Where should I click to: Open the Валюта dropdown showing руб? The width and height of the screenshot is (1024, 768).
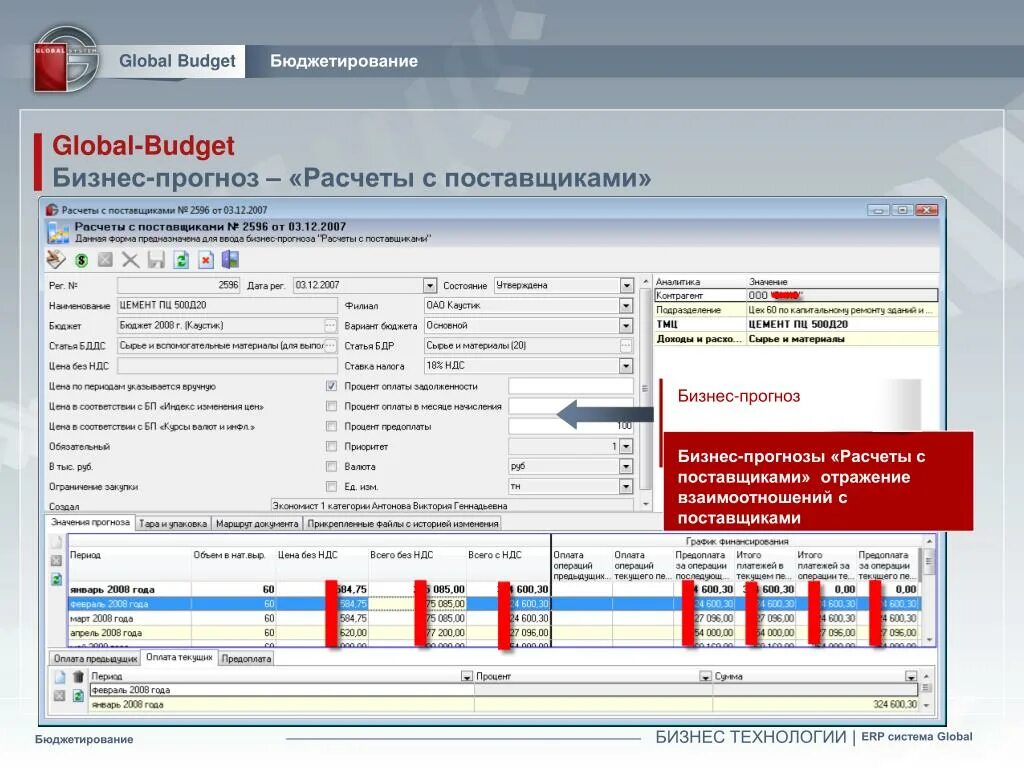click(626, 466)
